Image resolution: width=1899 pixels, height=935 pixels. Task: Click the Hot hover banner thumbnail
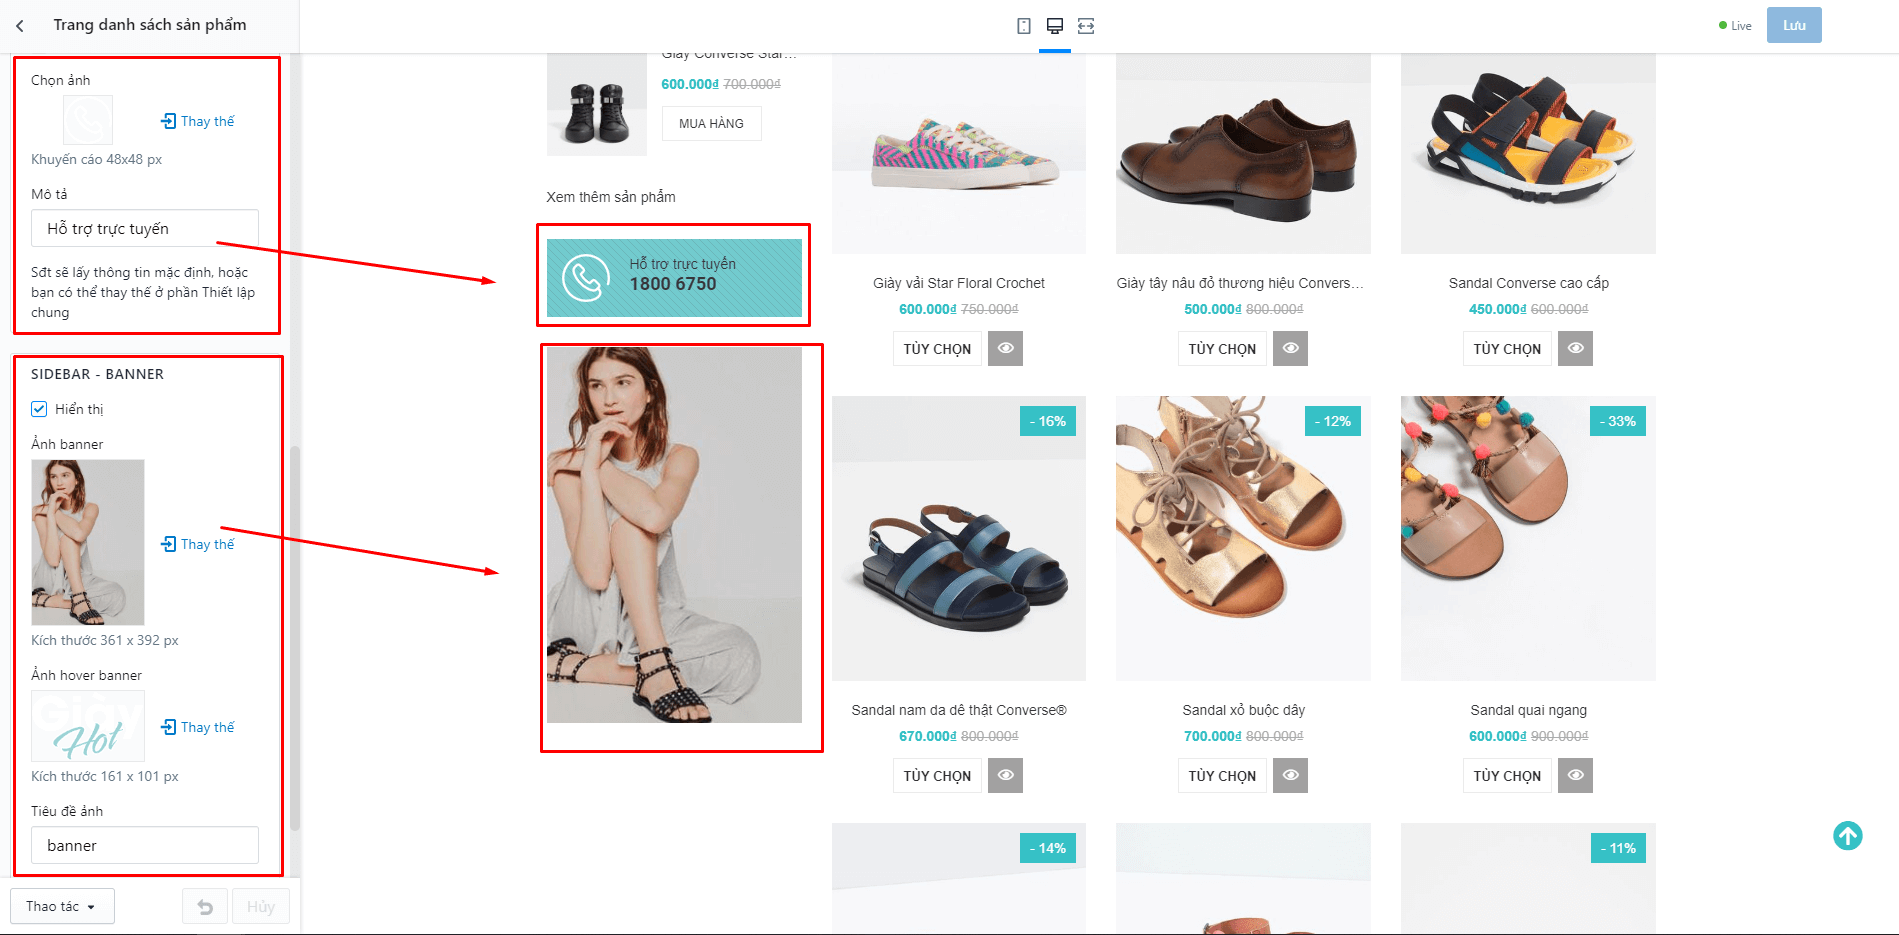click(x=88, y=726)
